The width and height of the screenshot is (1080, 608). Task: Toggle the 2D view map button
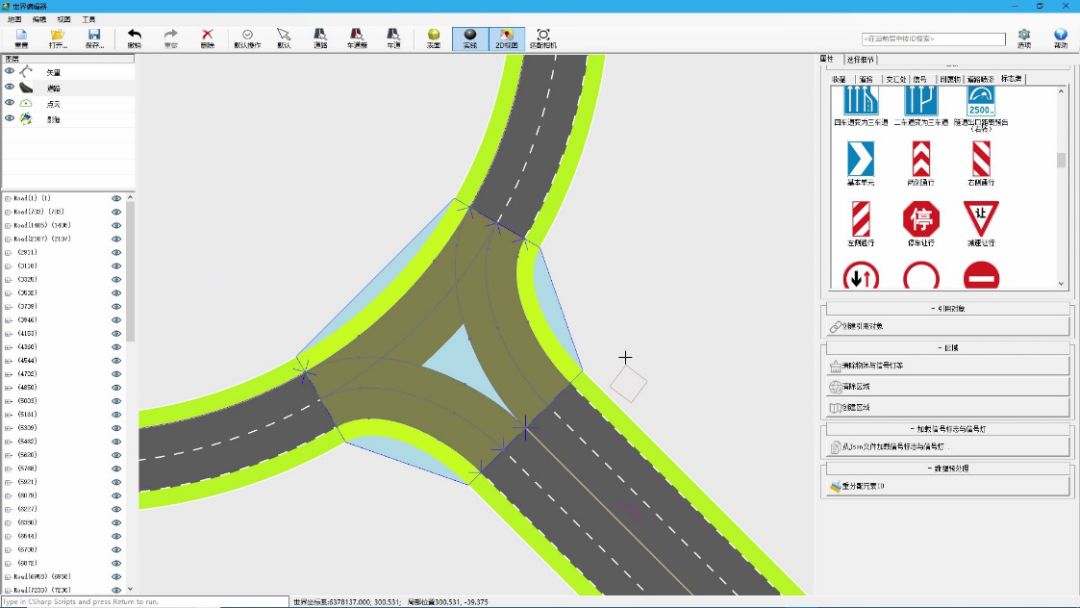506,39
